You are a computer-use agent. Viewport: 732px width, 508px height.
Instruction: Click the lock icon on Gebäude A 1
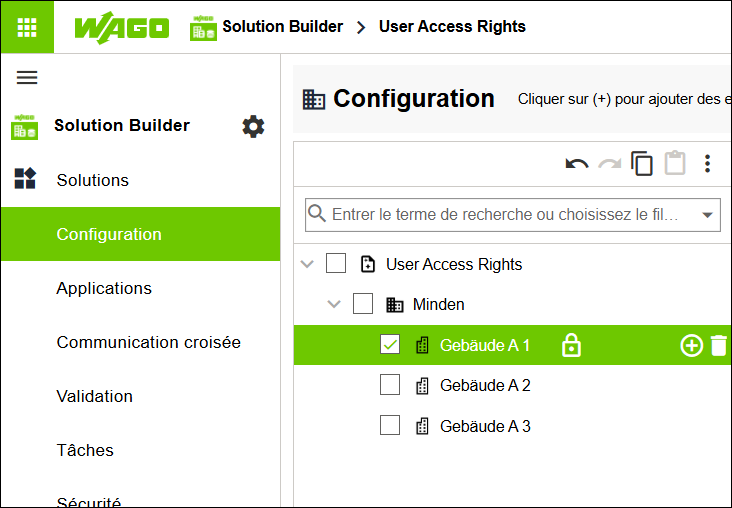[x=571, y=346]
